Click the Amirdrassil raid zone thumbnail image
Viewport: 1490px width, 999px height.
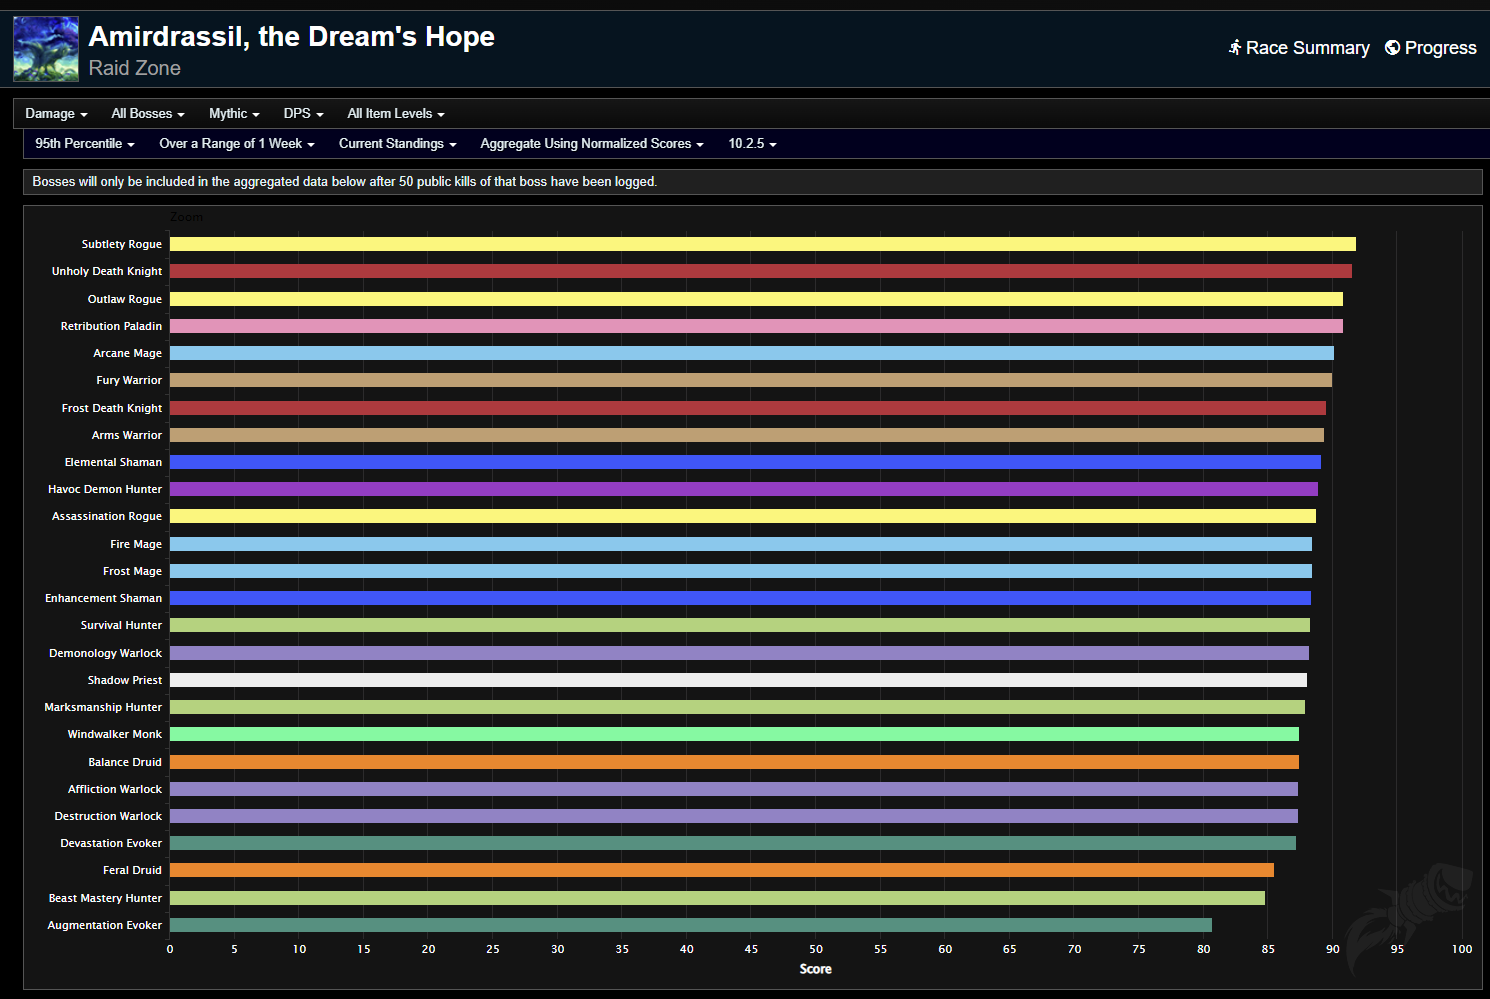[x=46, y=49]
